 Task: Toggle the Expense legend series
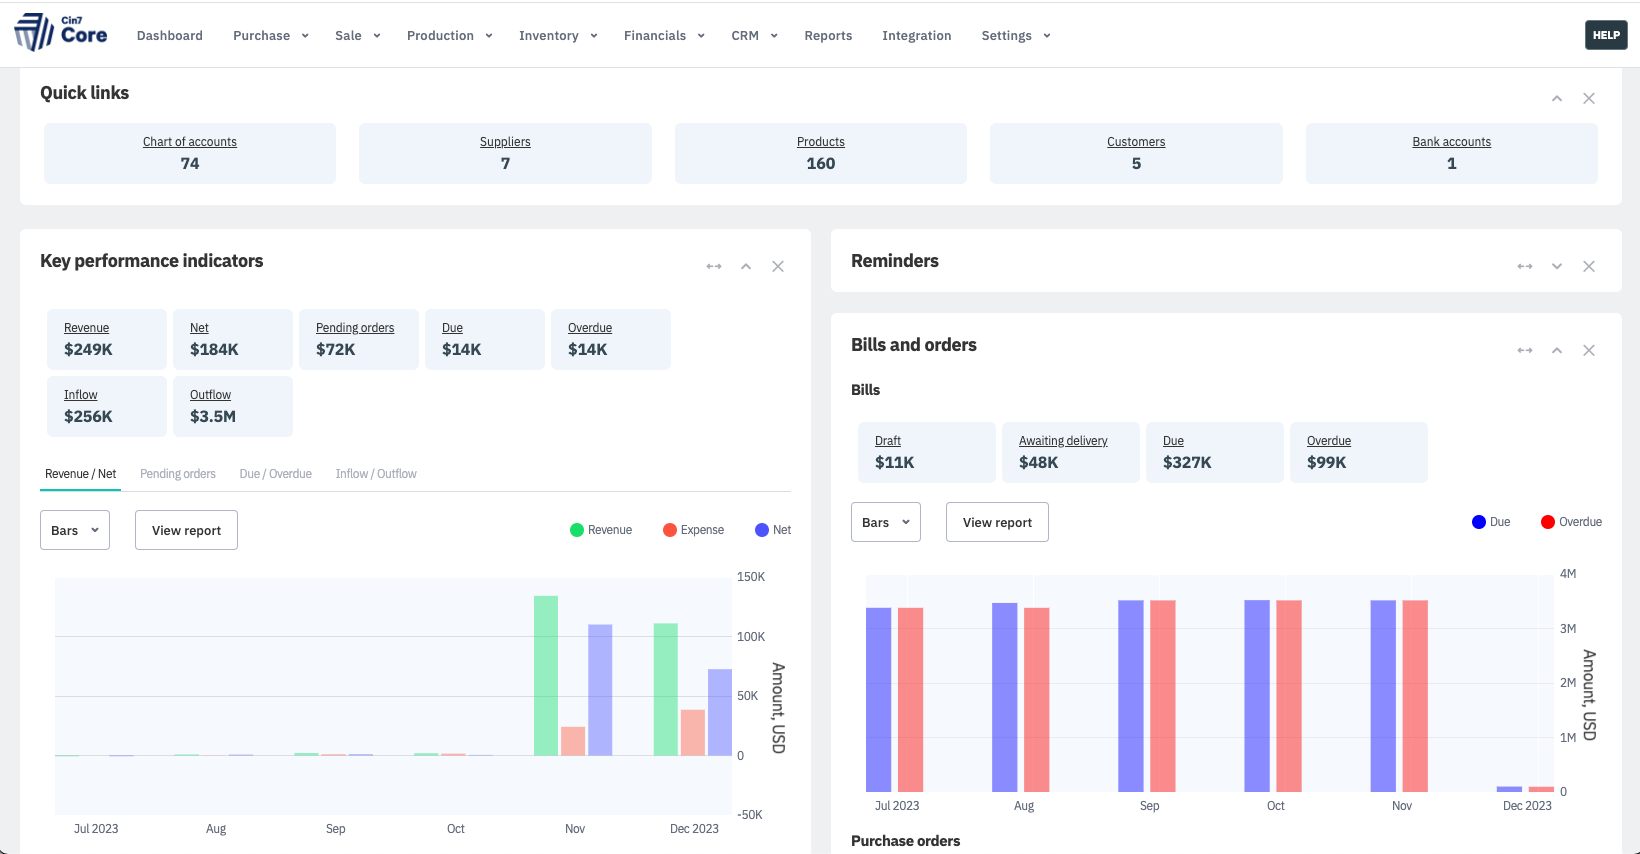[693, 530]
